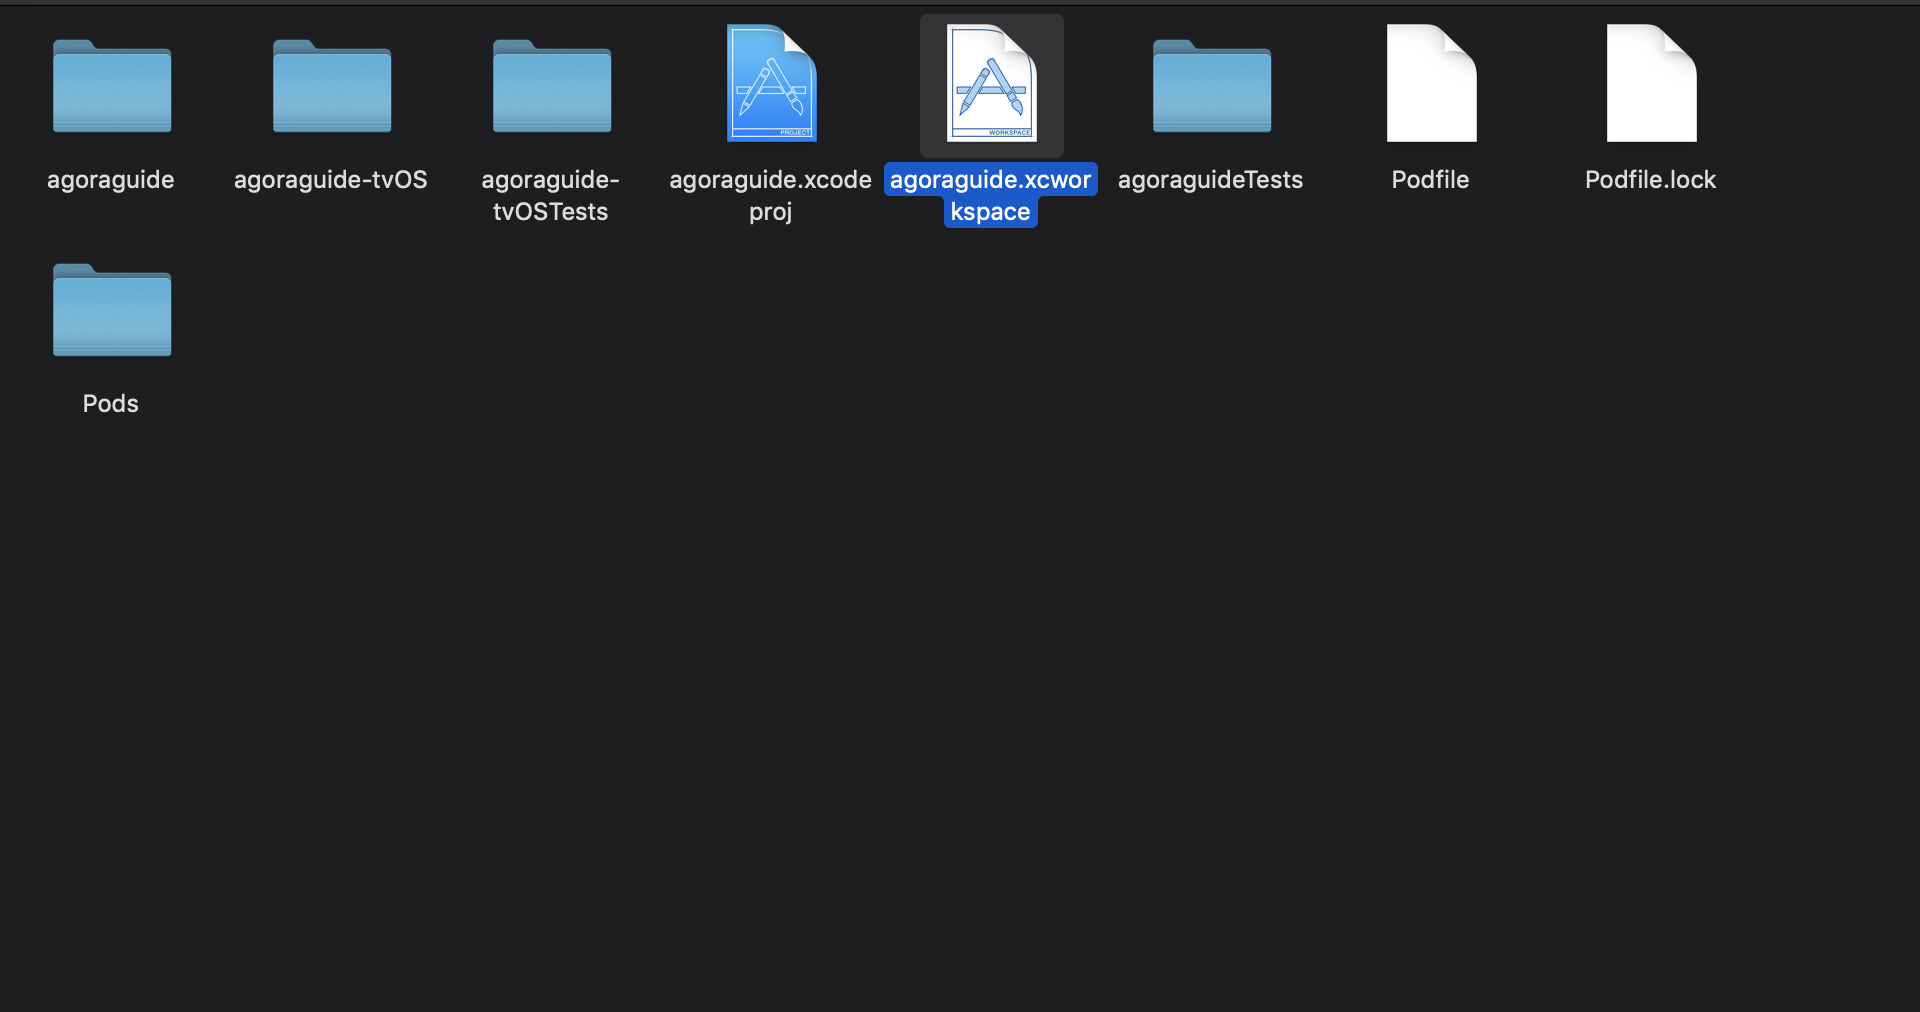Select the Podfile document icon
Viewport: 1920px width, 1012px height.
(x=1431, y=83)
